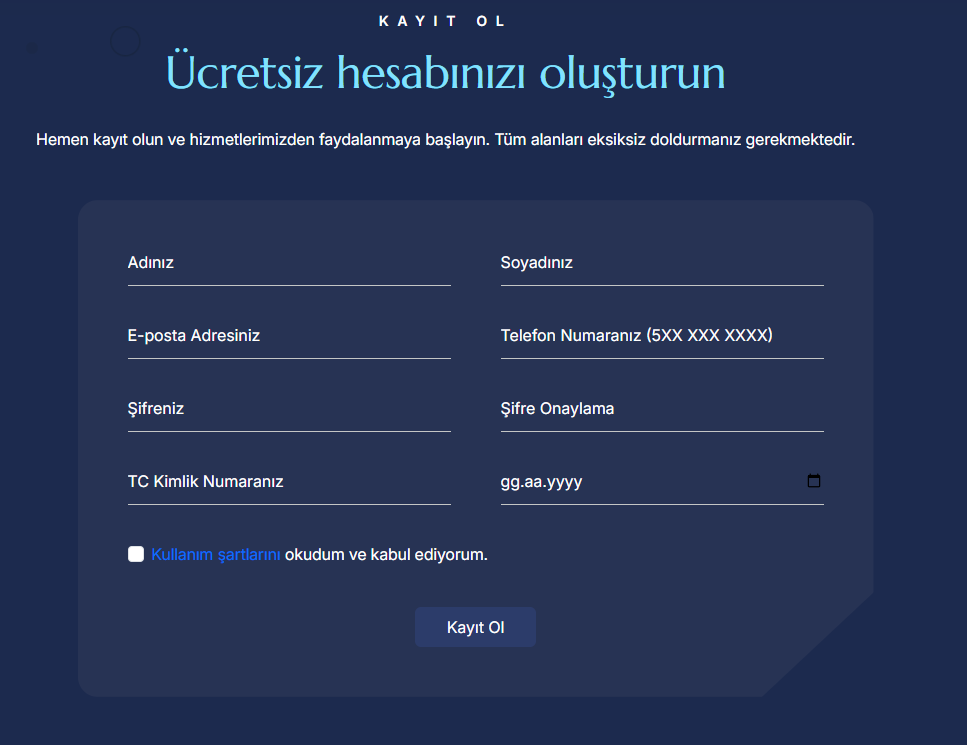Submit the form with Kayıt Ol button

point(475,627)
